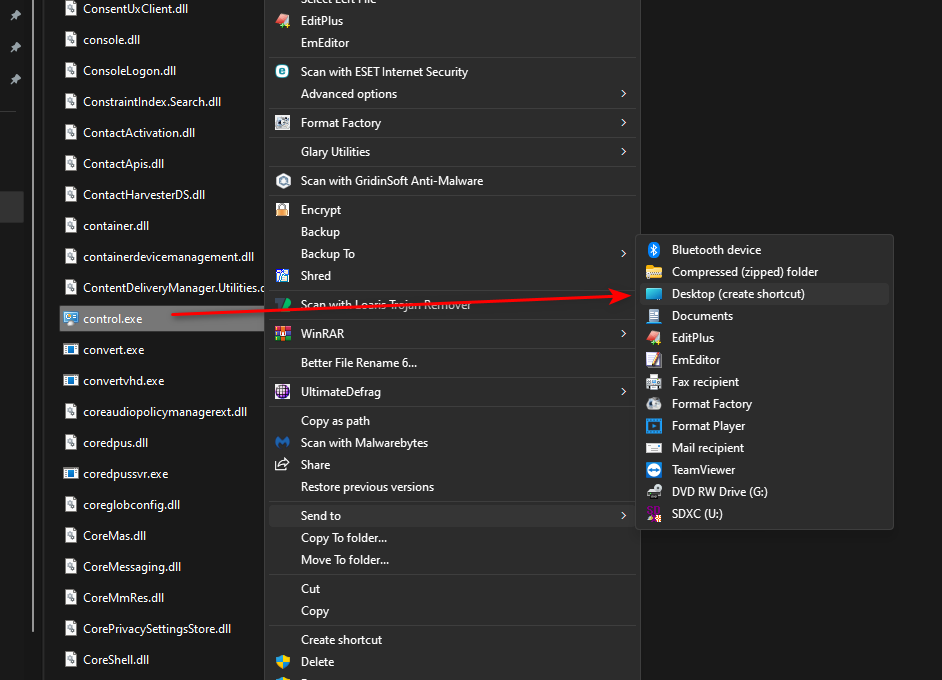This screenshot has height=680, width=942.
Task: Select file console.dll
Action: click(x=111, y=40)
